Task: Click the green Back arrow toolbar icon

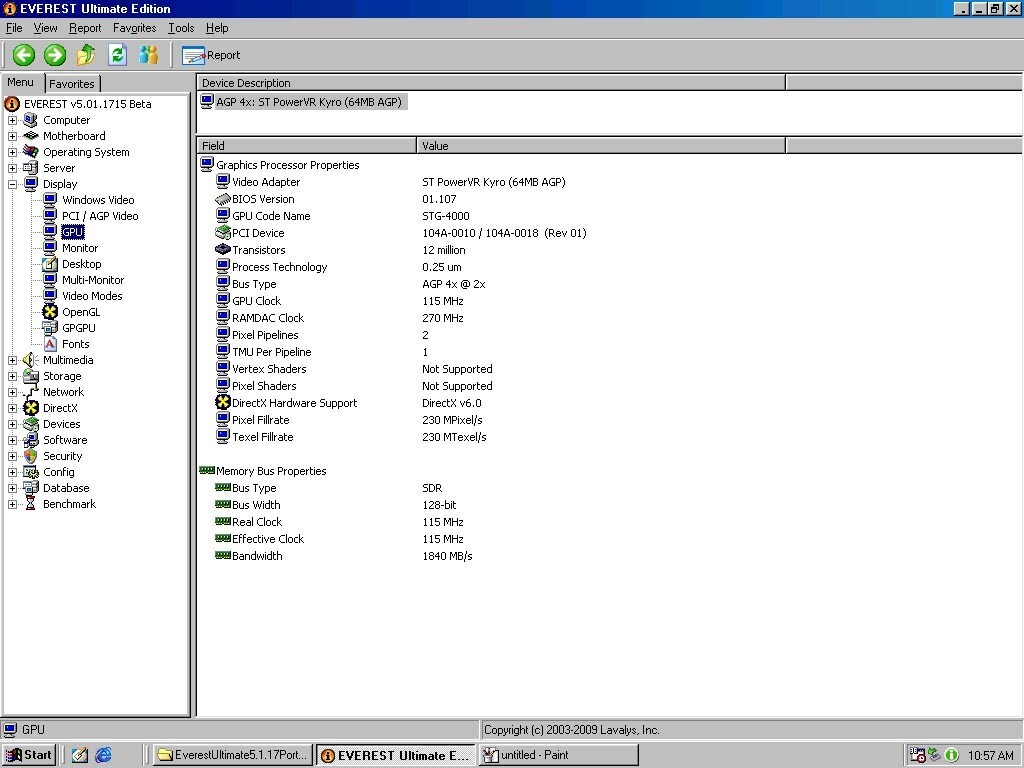Action: point(24,55)
